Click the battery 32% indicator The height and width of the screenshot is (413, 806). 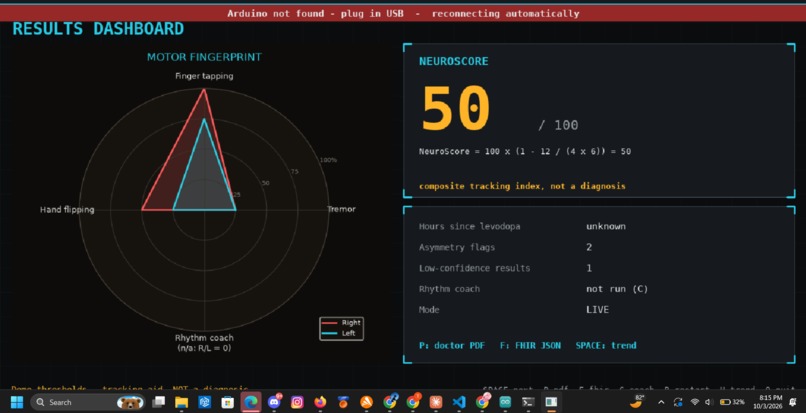click(732, 402)
